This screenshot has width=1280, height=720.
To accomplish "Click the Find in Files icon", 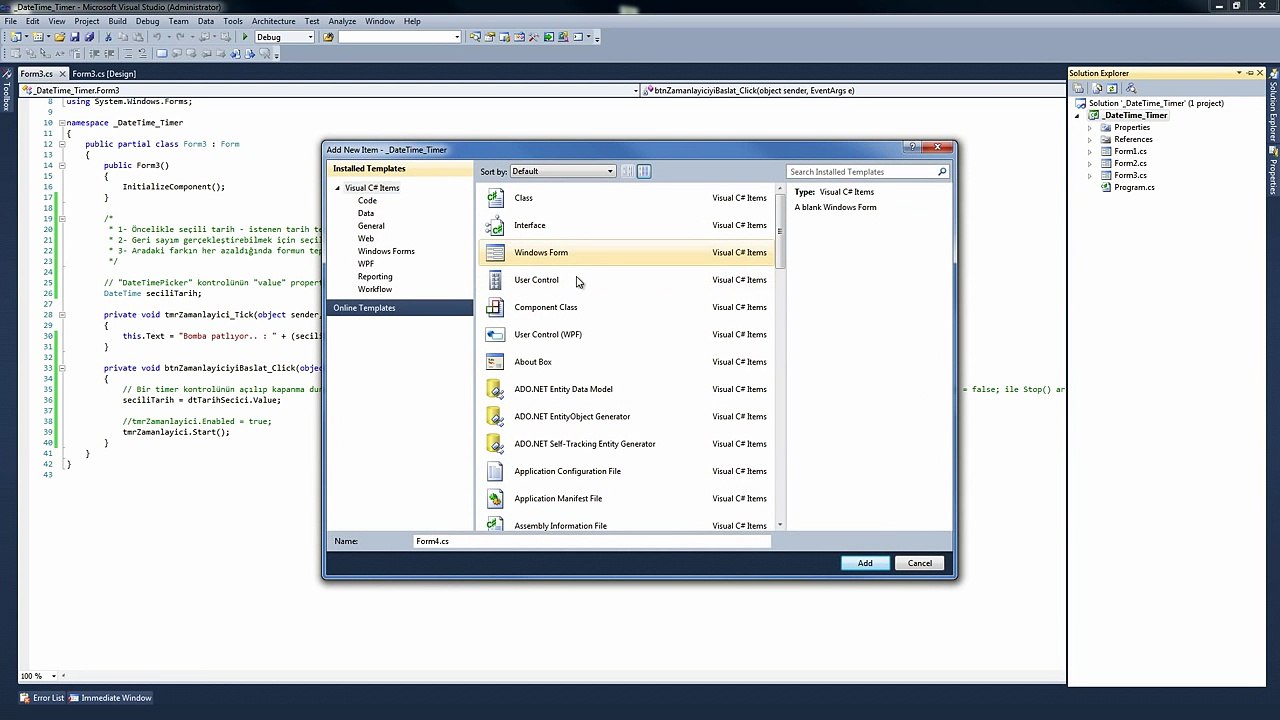I will 328,37.
